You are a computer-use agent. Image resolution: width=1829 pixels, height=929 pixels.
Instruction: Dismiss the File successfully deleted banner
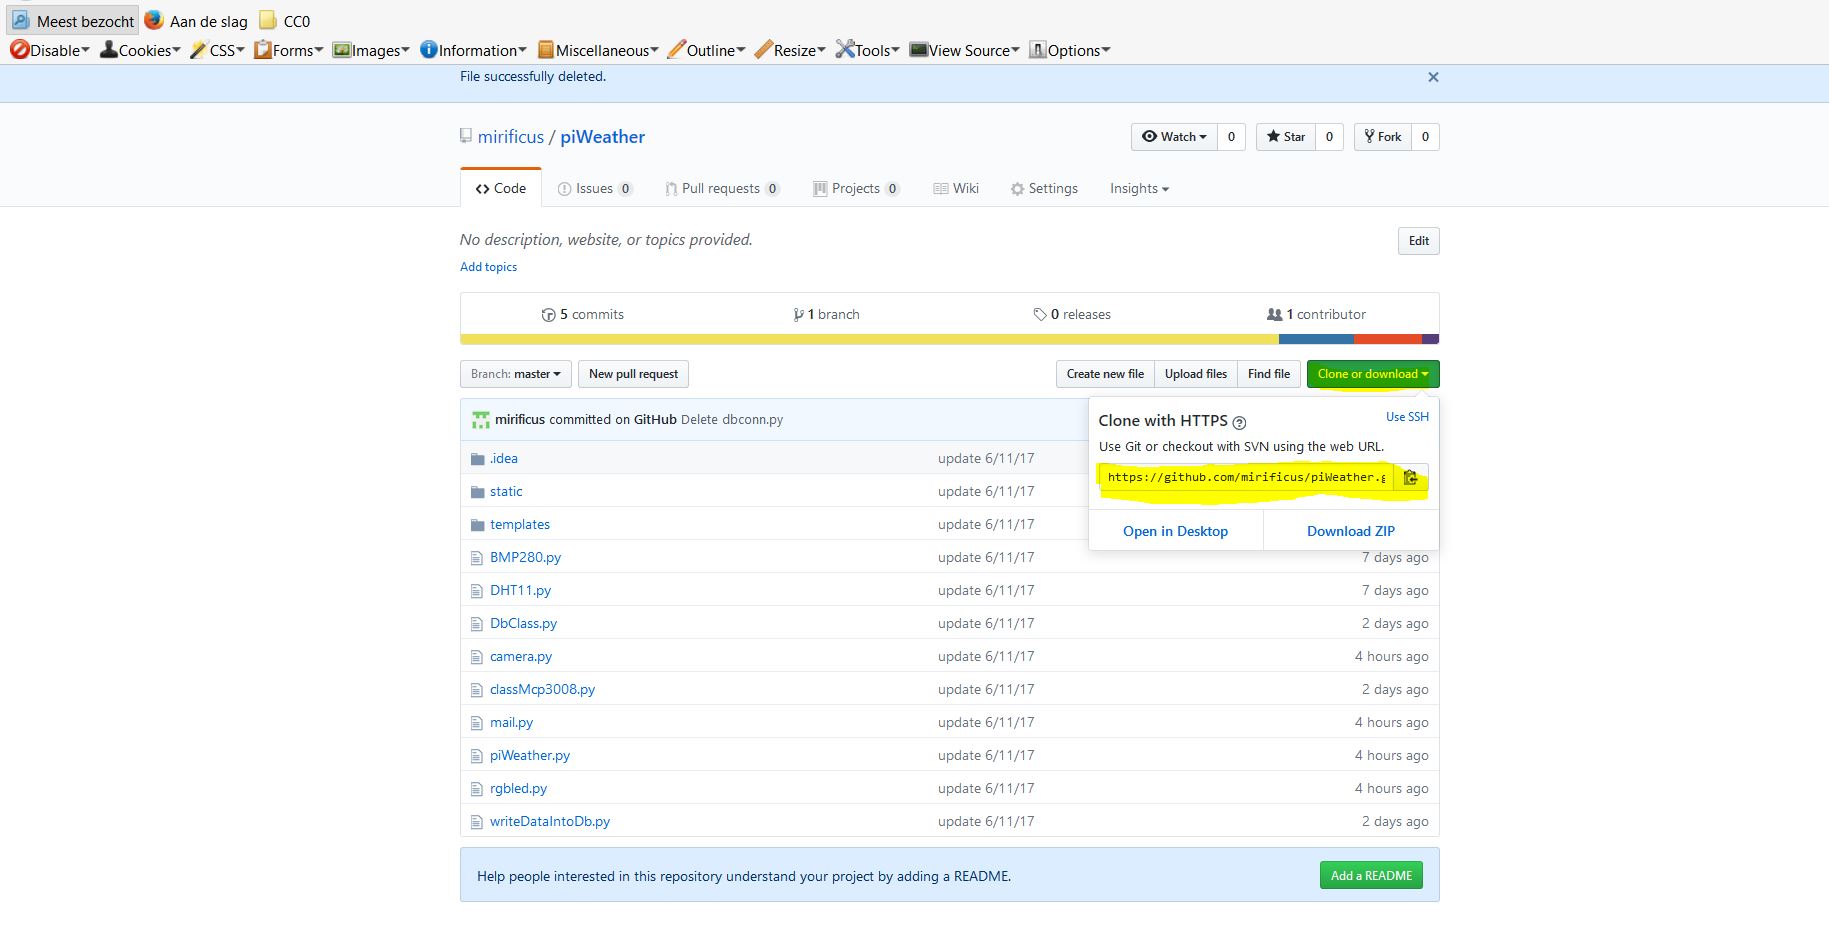coord(1433,77)
